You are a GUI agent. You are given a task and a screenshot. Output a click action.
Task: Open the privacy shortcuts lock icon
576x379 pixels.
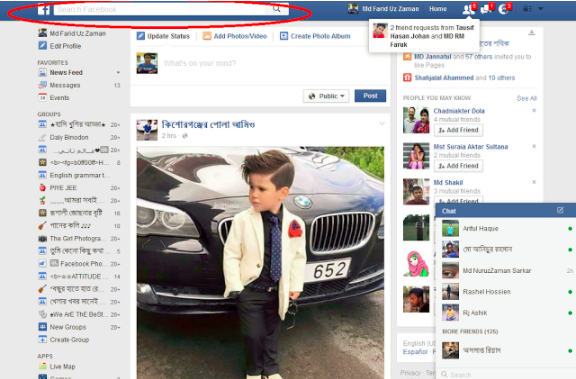527,9
